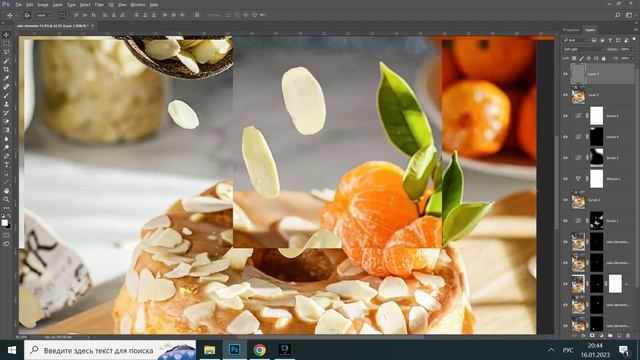Select the Zoom tool

click(x=6, y=200)
